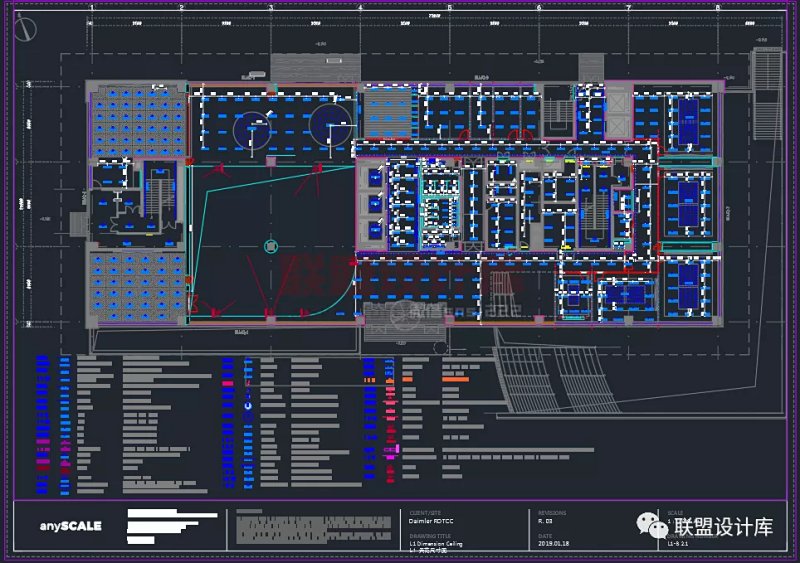Click the 2018.01.18 date field

coord(554,543)
